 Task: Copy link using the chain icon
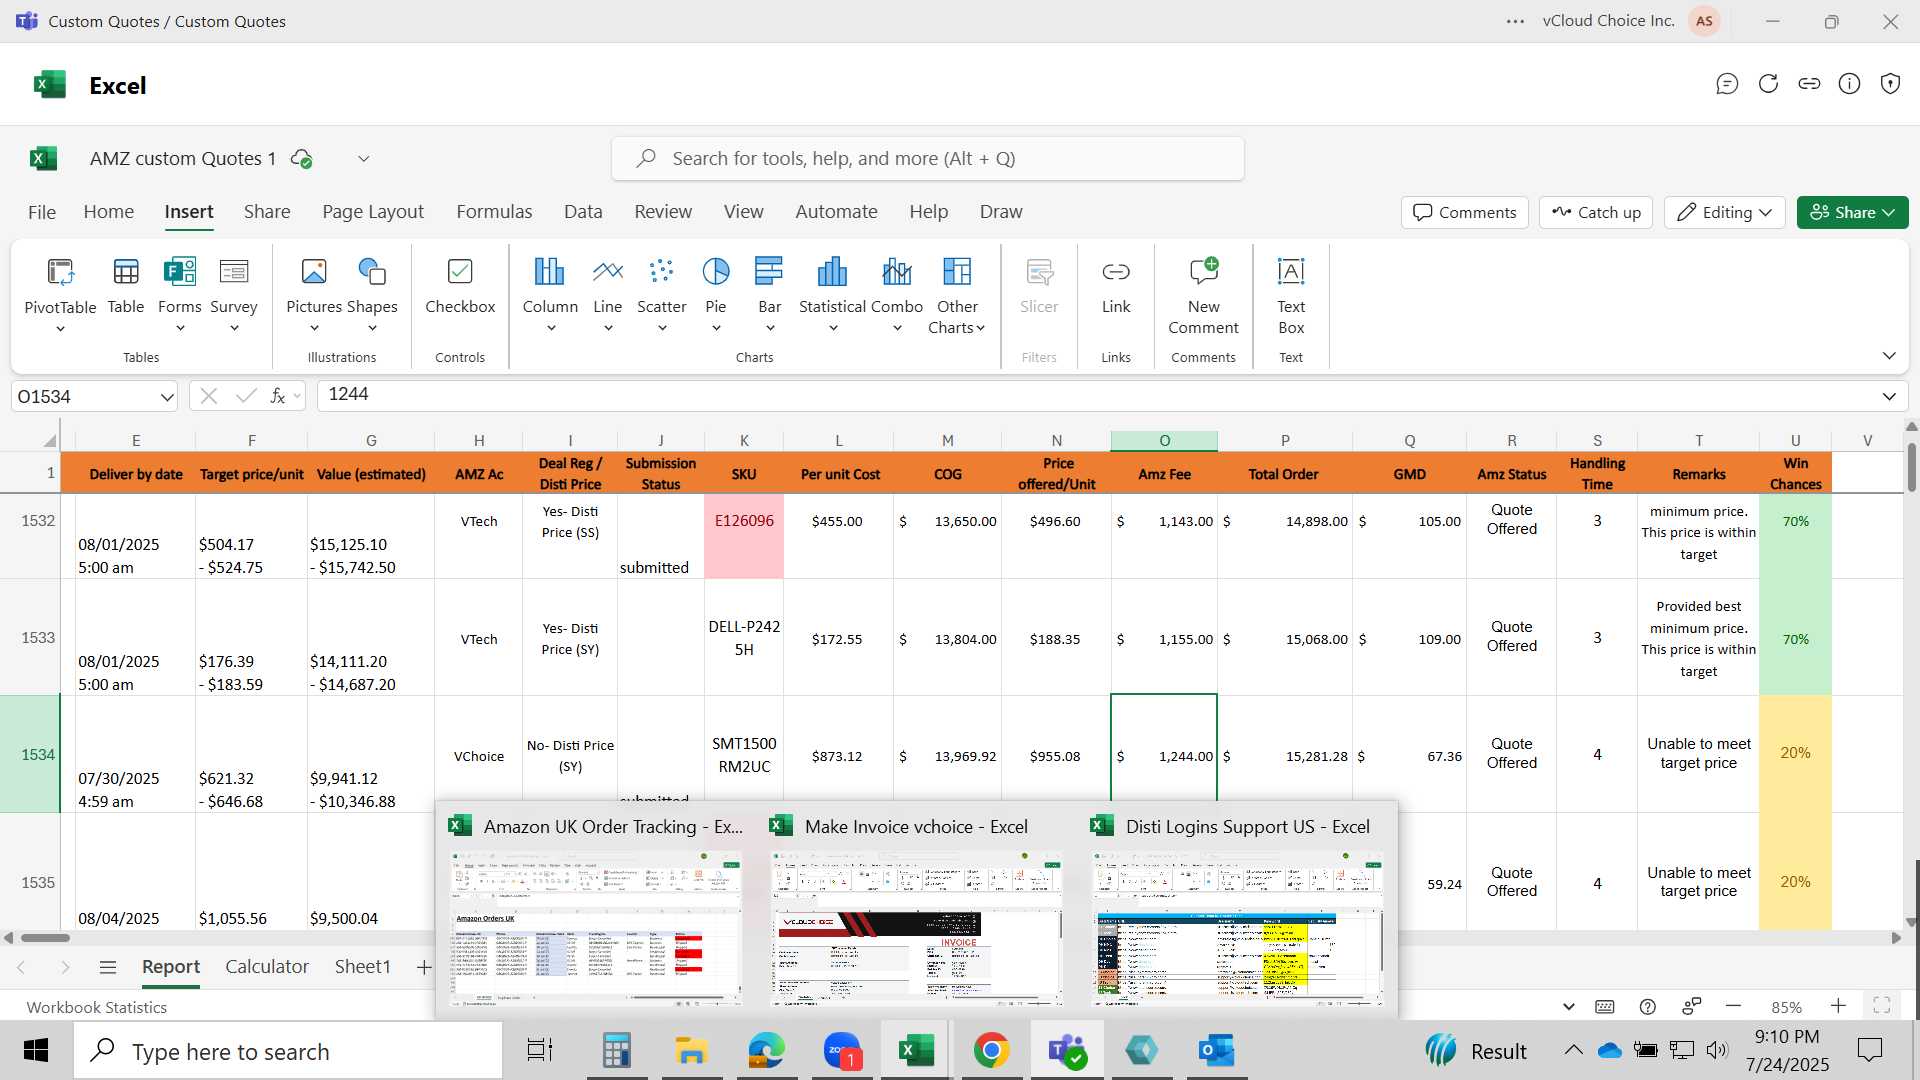click(1809, 84)
